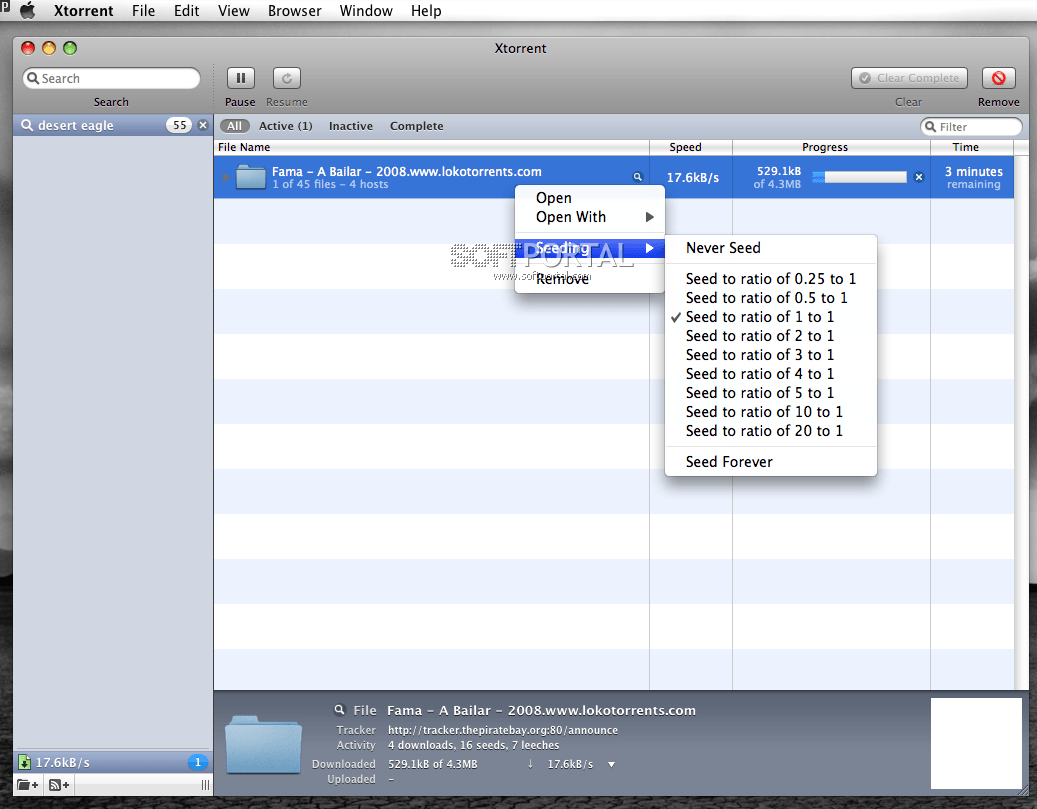Viewport: 1037px width, 809px height.
Task: Add an RSS feed button
Action: coord(59,785)
